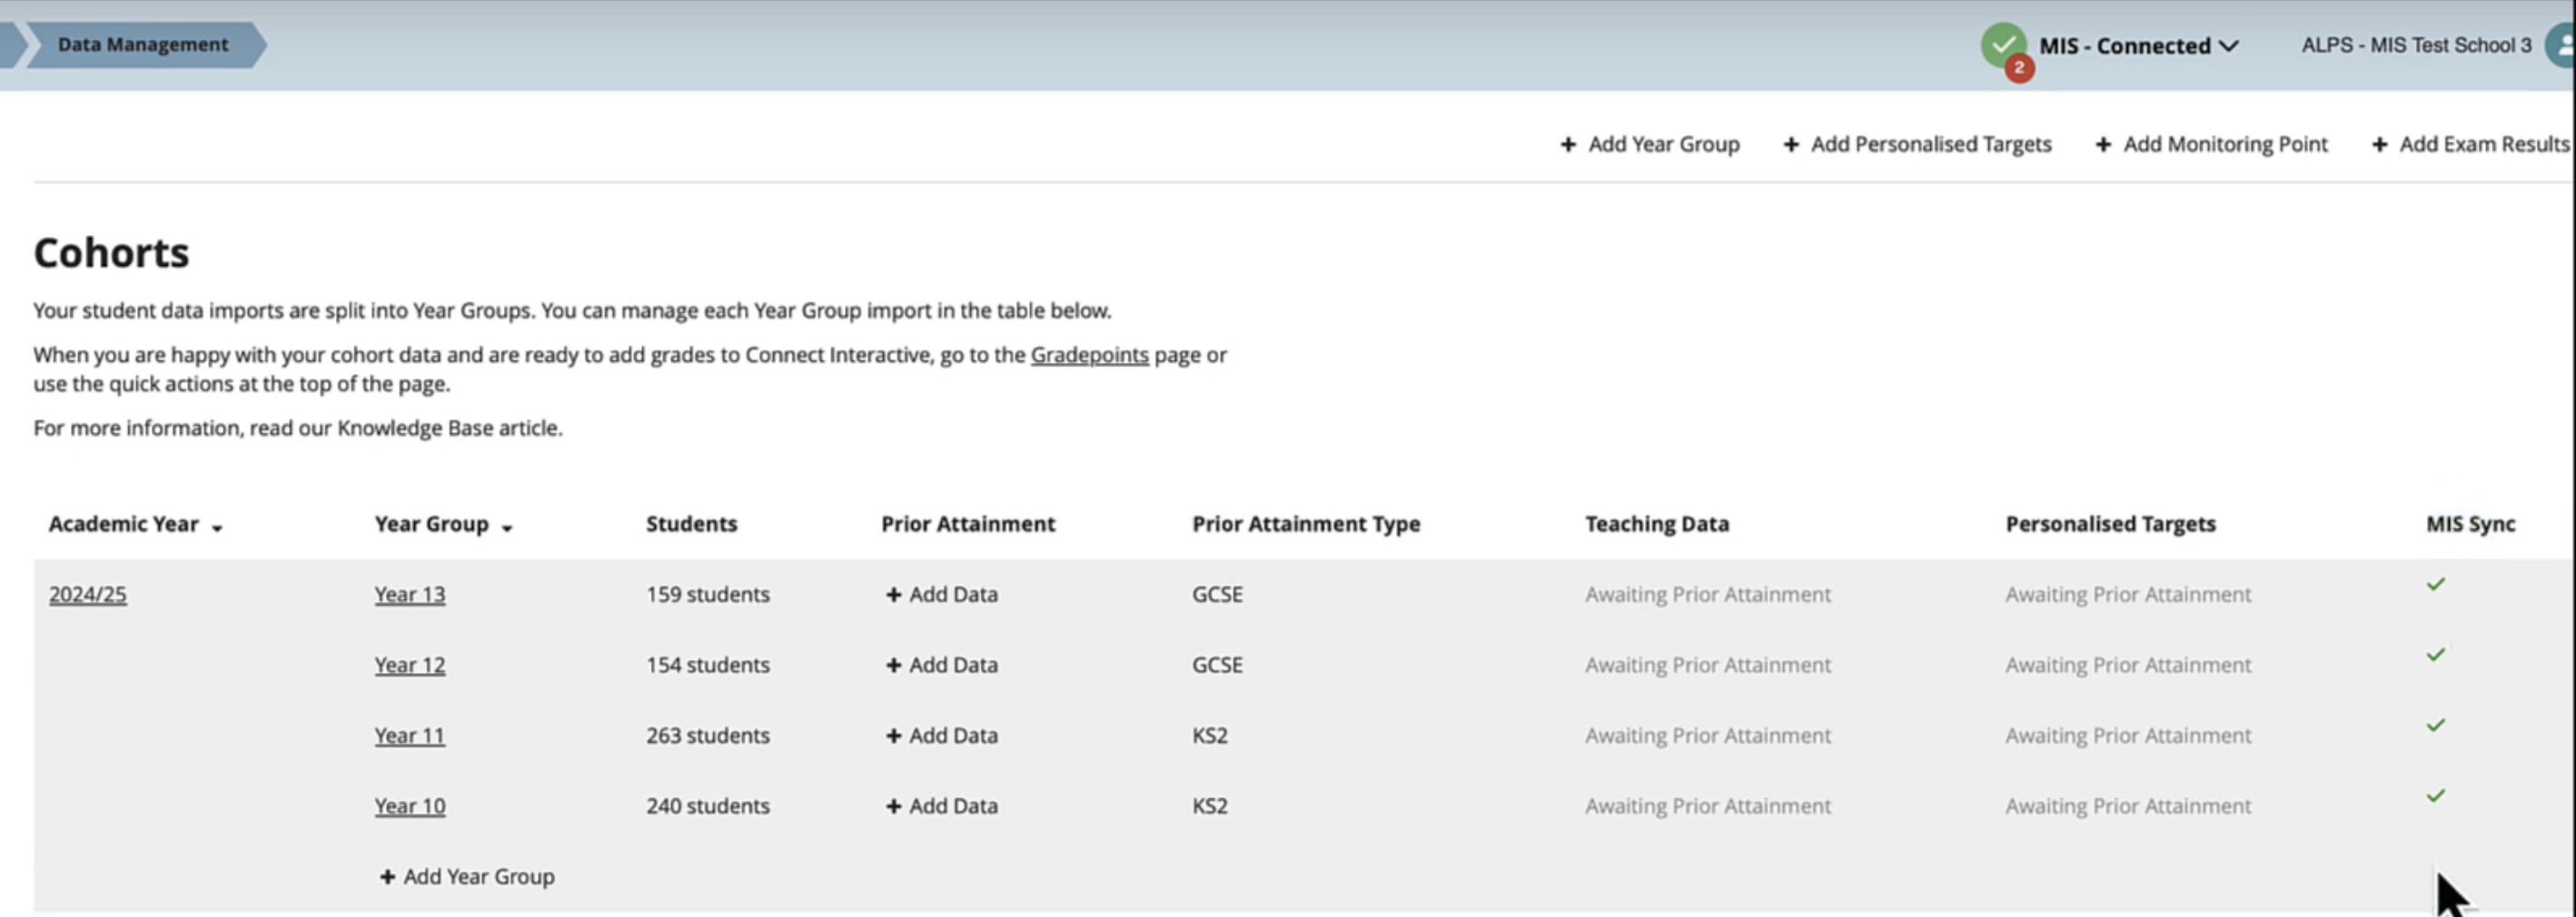Click GCSE prior attainment type for Year 13
The width and height of the screenshot is (2576, 917).
(1217, 594)
